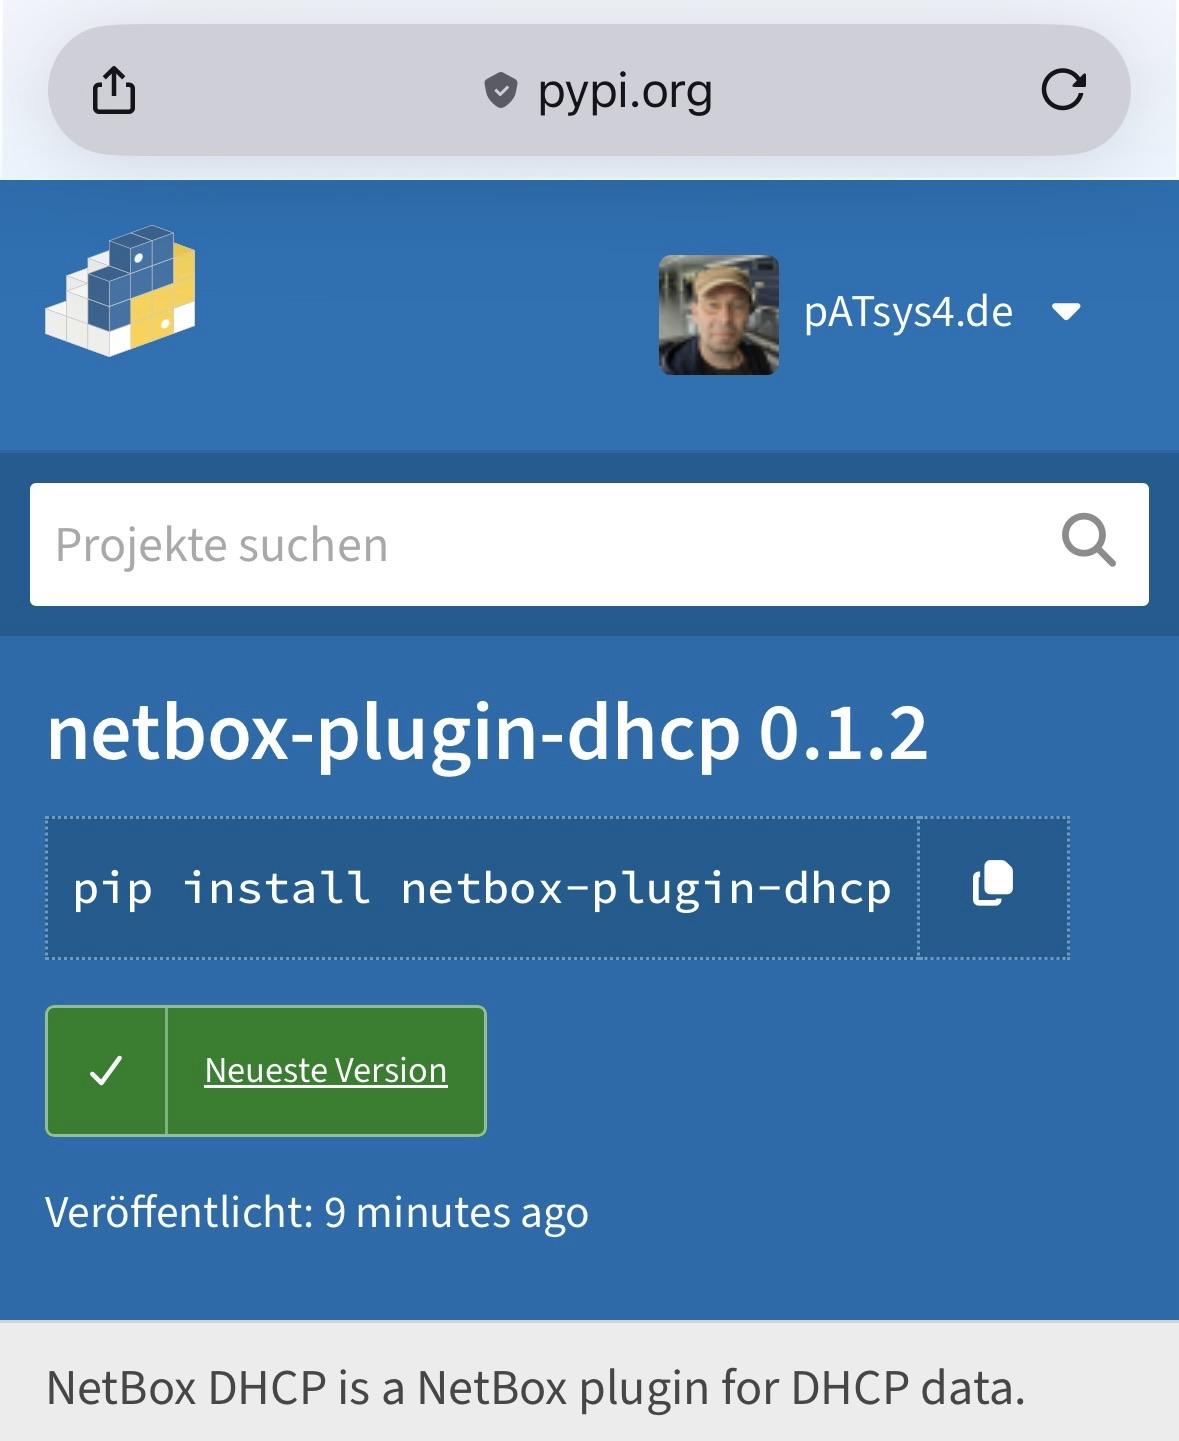Click the user profile avatar photo
The height and width of the screenshot is (1441, 1179).
click(718, 315)
